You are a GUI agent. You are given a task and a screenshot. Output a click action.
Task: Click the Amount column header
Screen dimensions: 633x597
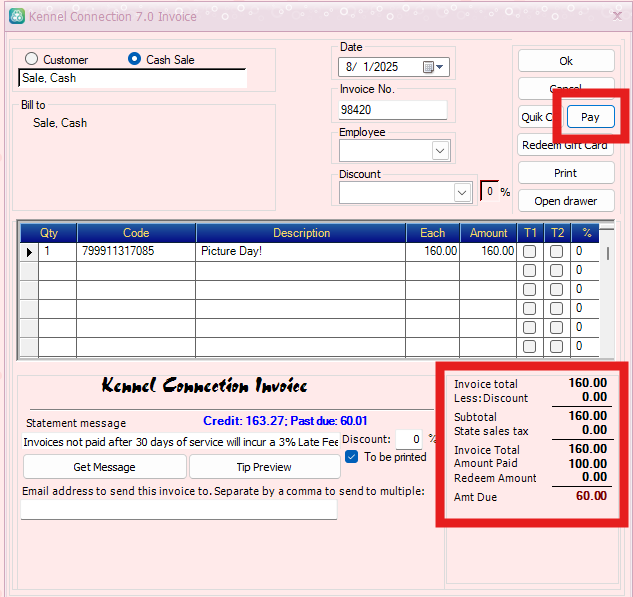pos(488,233)
